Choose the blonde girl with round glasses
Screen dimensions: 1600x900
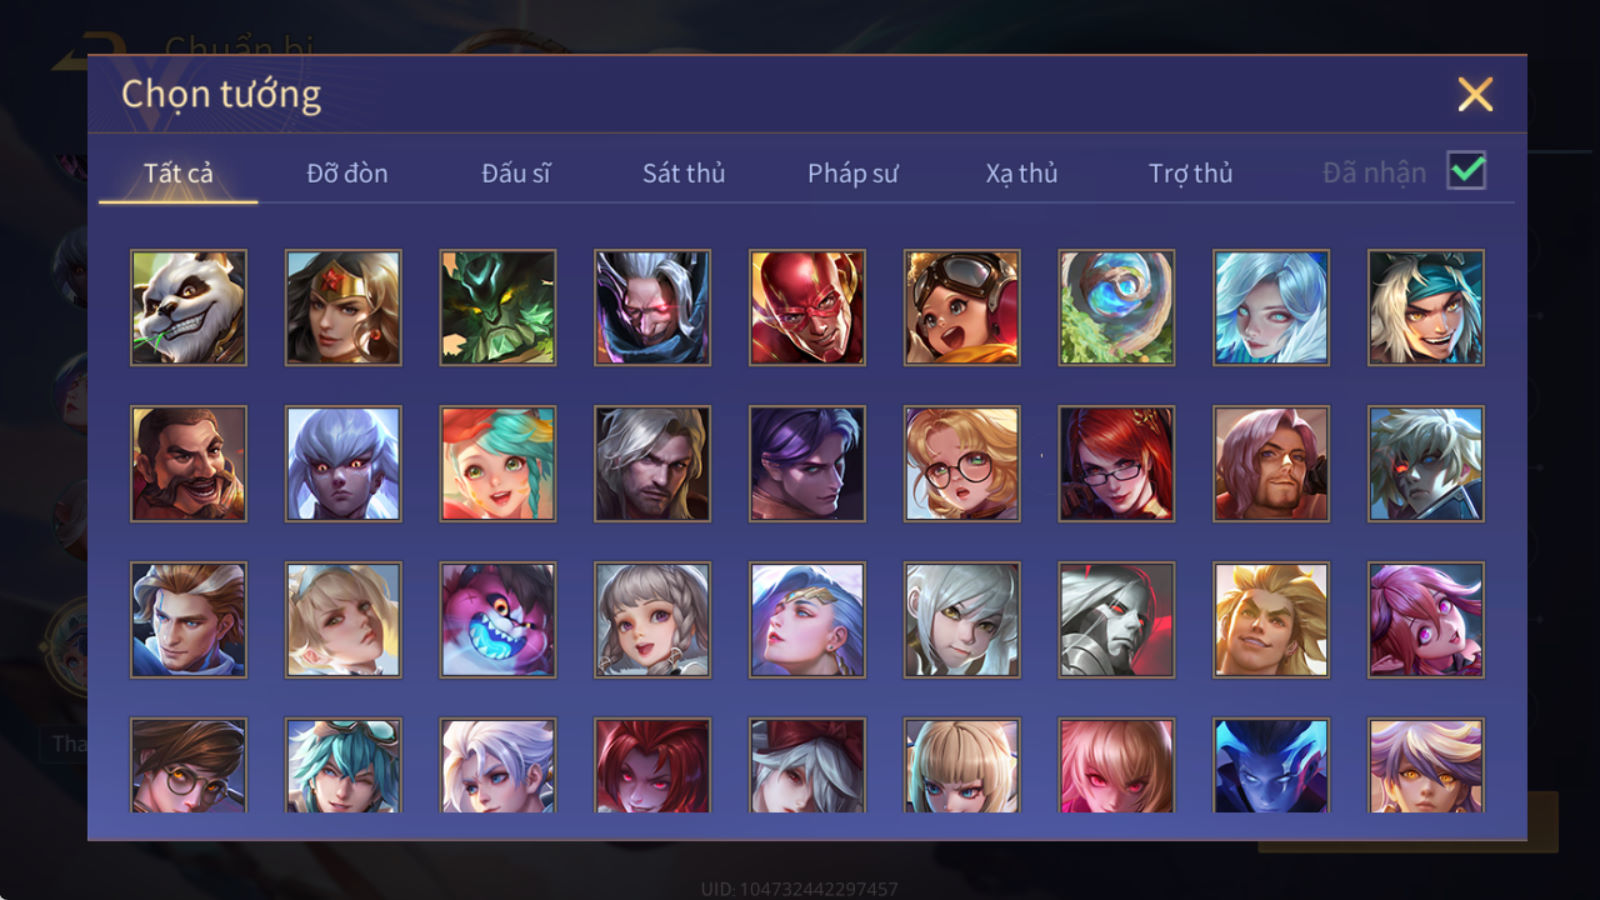click(x=962, y=463)
